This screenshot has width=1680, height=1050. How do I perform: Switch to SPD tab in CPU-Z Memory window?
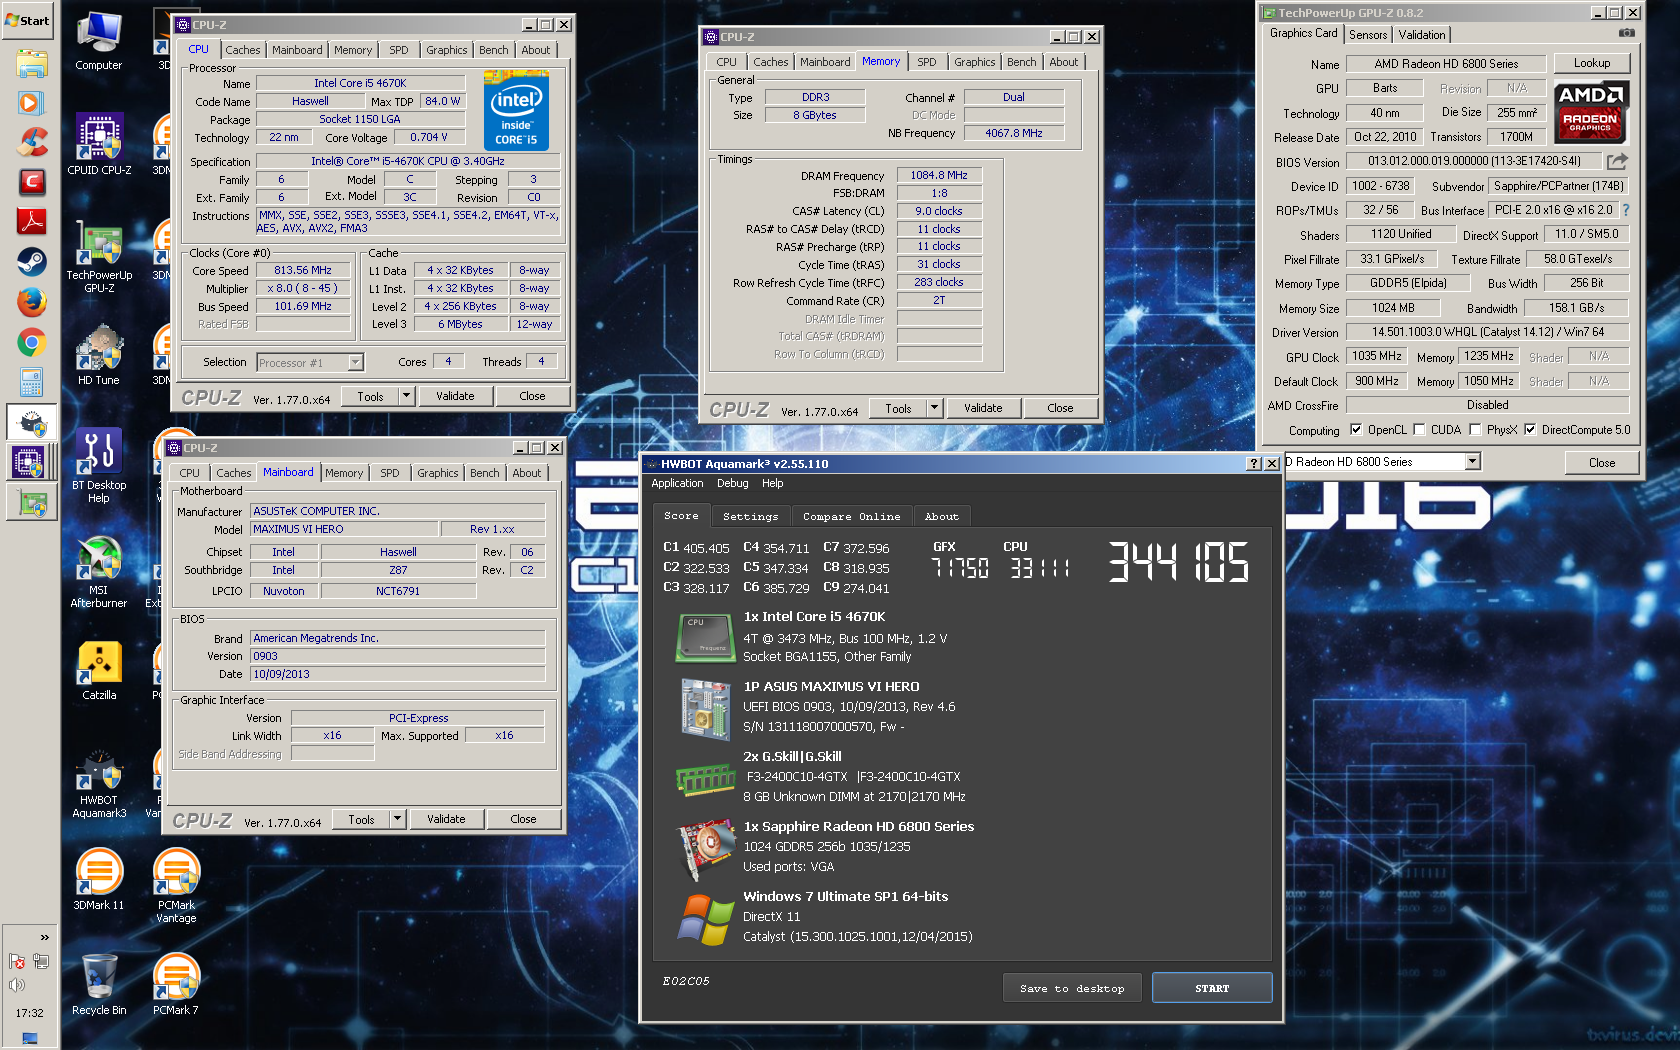click(x=927, y=62)
